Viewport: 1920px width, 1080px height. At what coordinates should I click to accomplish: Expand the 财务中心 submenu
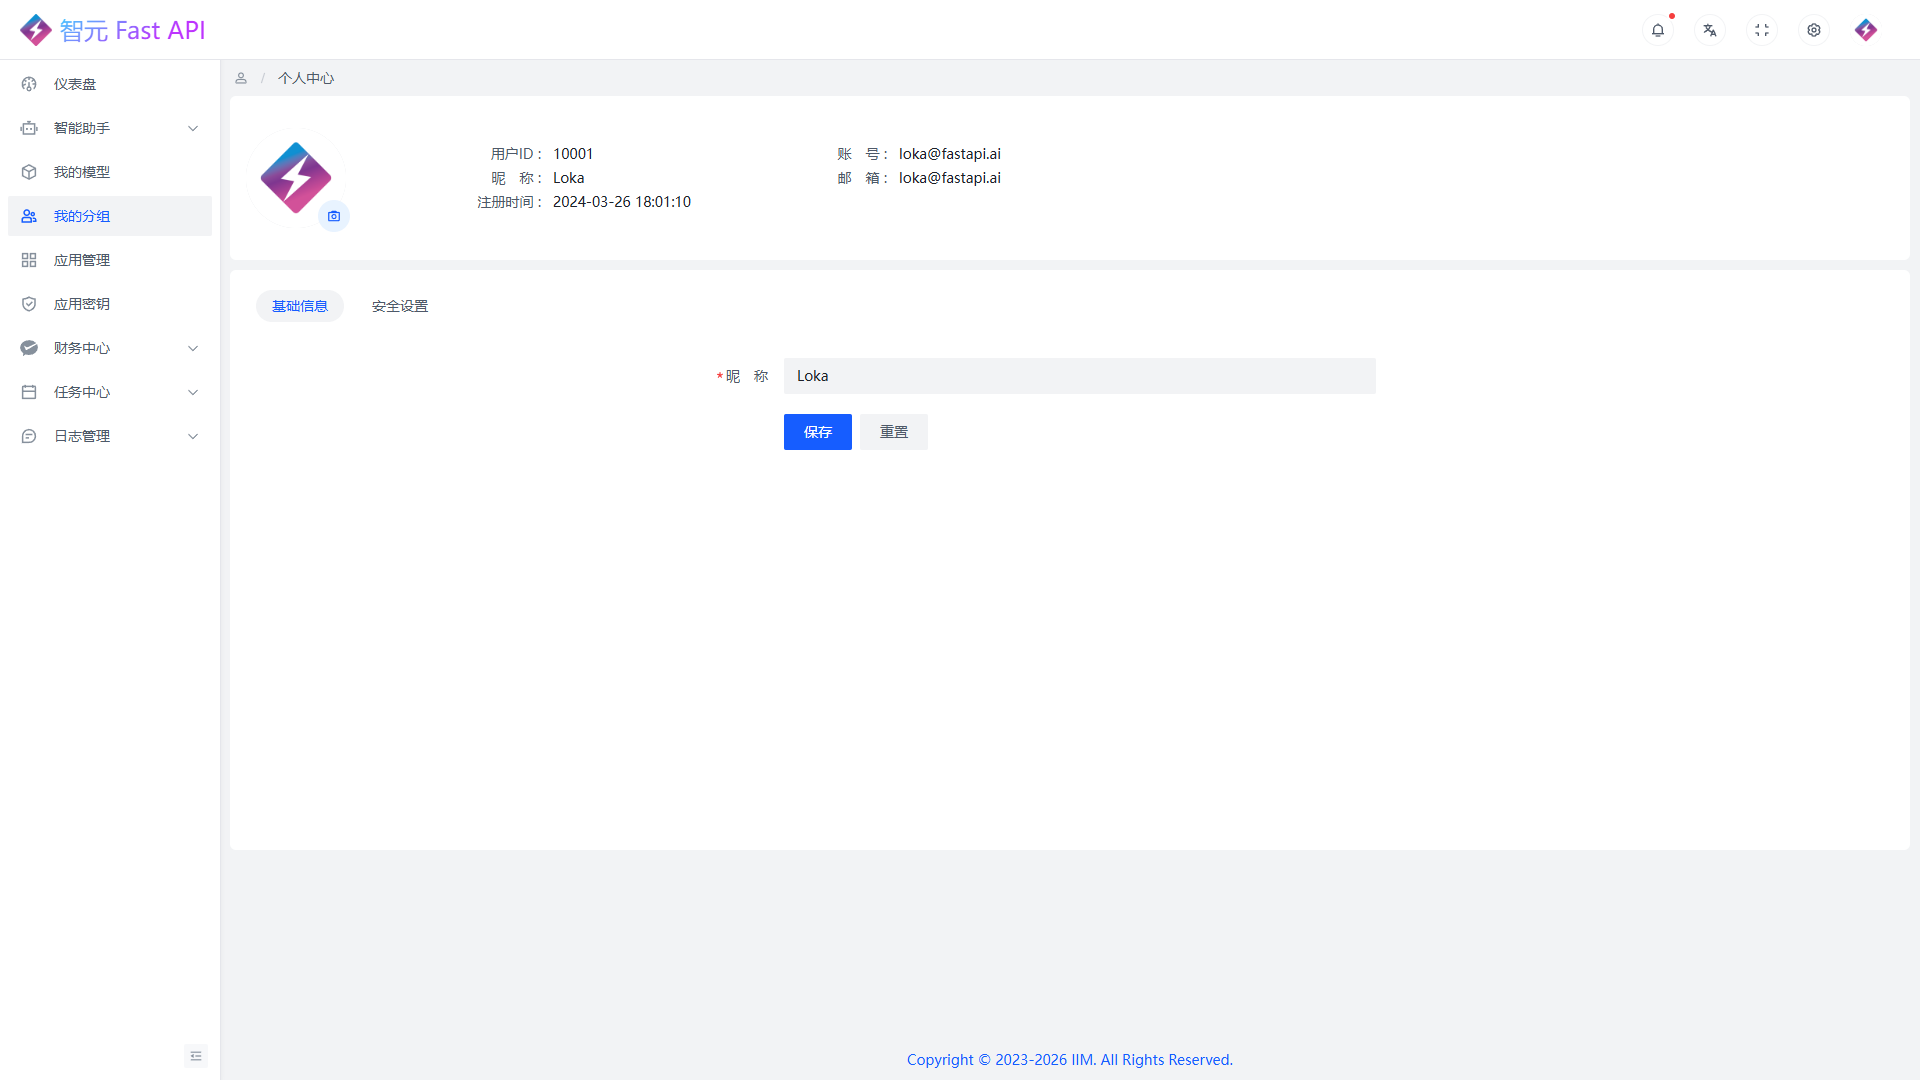110,348
